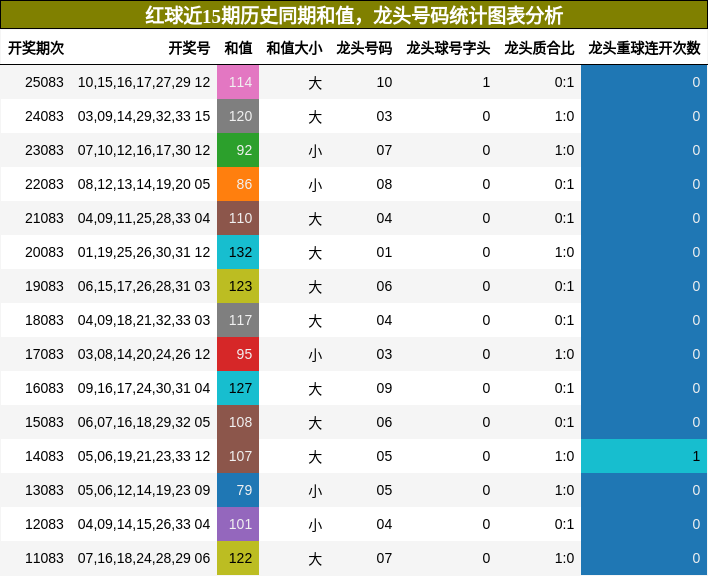Select period number 24083
The height and width of the screenshot is (576, 708).
(x=44, y=116)
